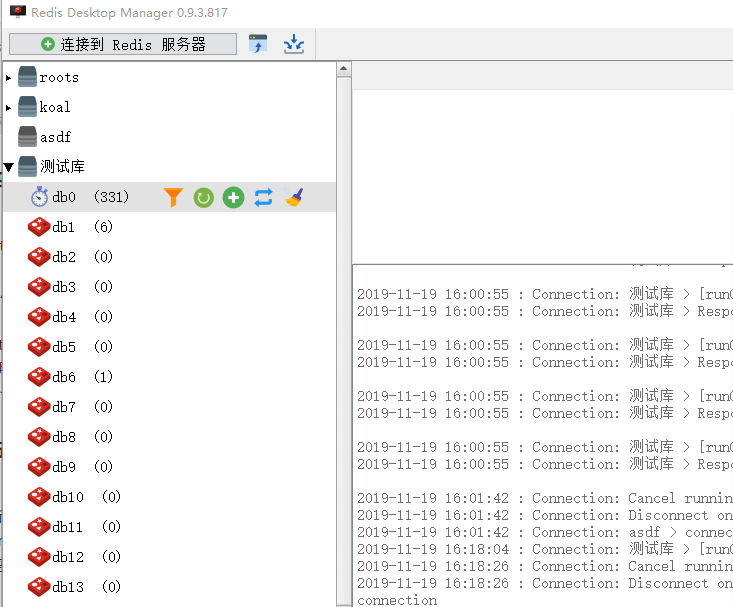733x607 pixels.
Task: Click log line 16:18:26 Disconnect on
Action: point(545,583)
